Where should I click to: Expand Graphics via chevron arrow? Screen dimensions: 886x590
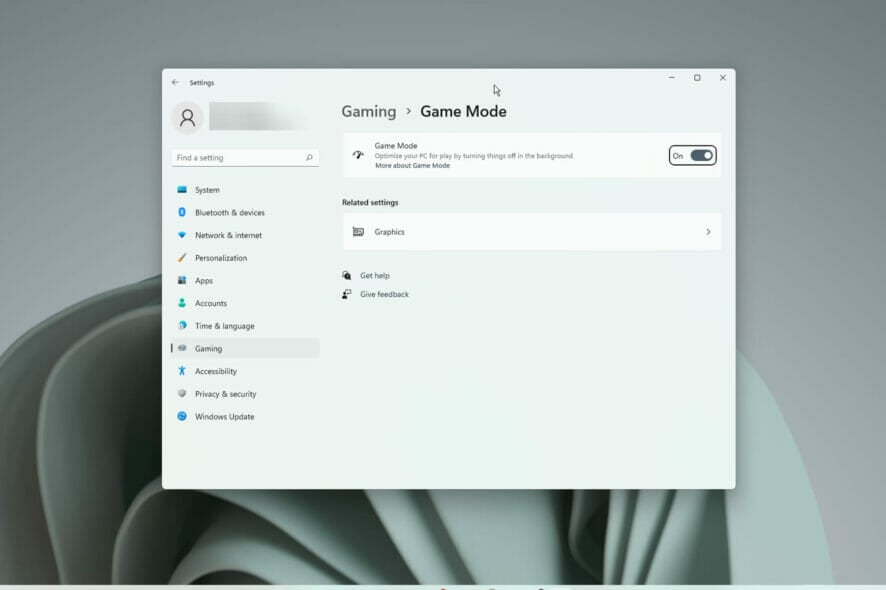(x=708, y=232)
